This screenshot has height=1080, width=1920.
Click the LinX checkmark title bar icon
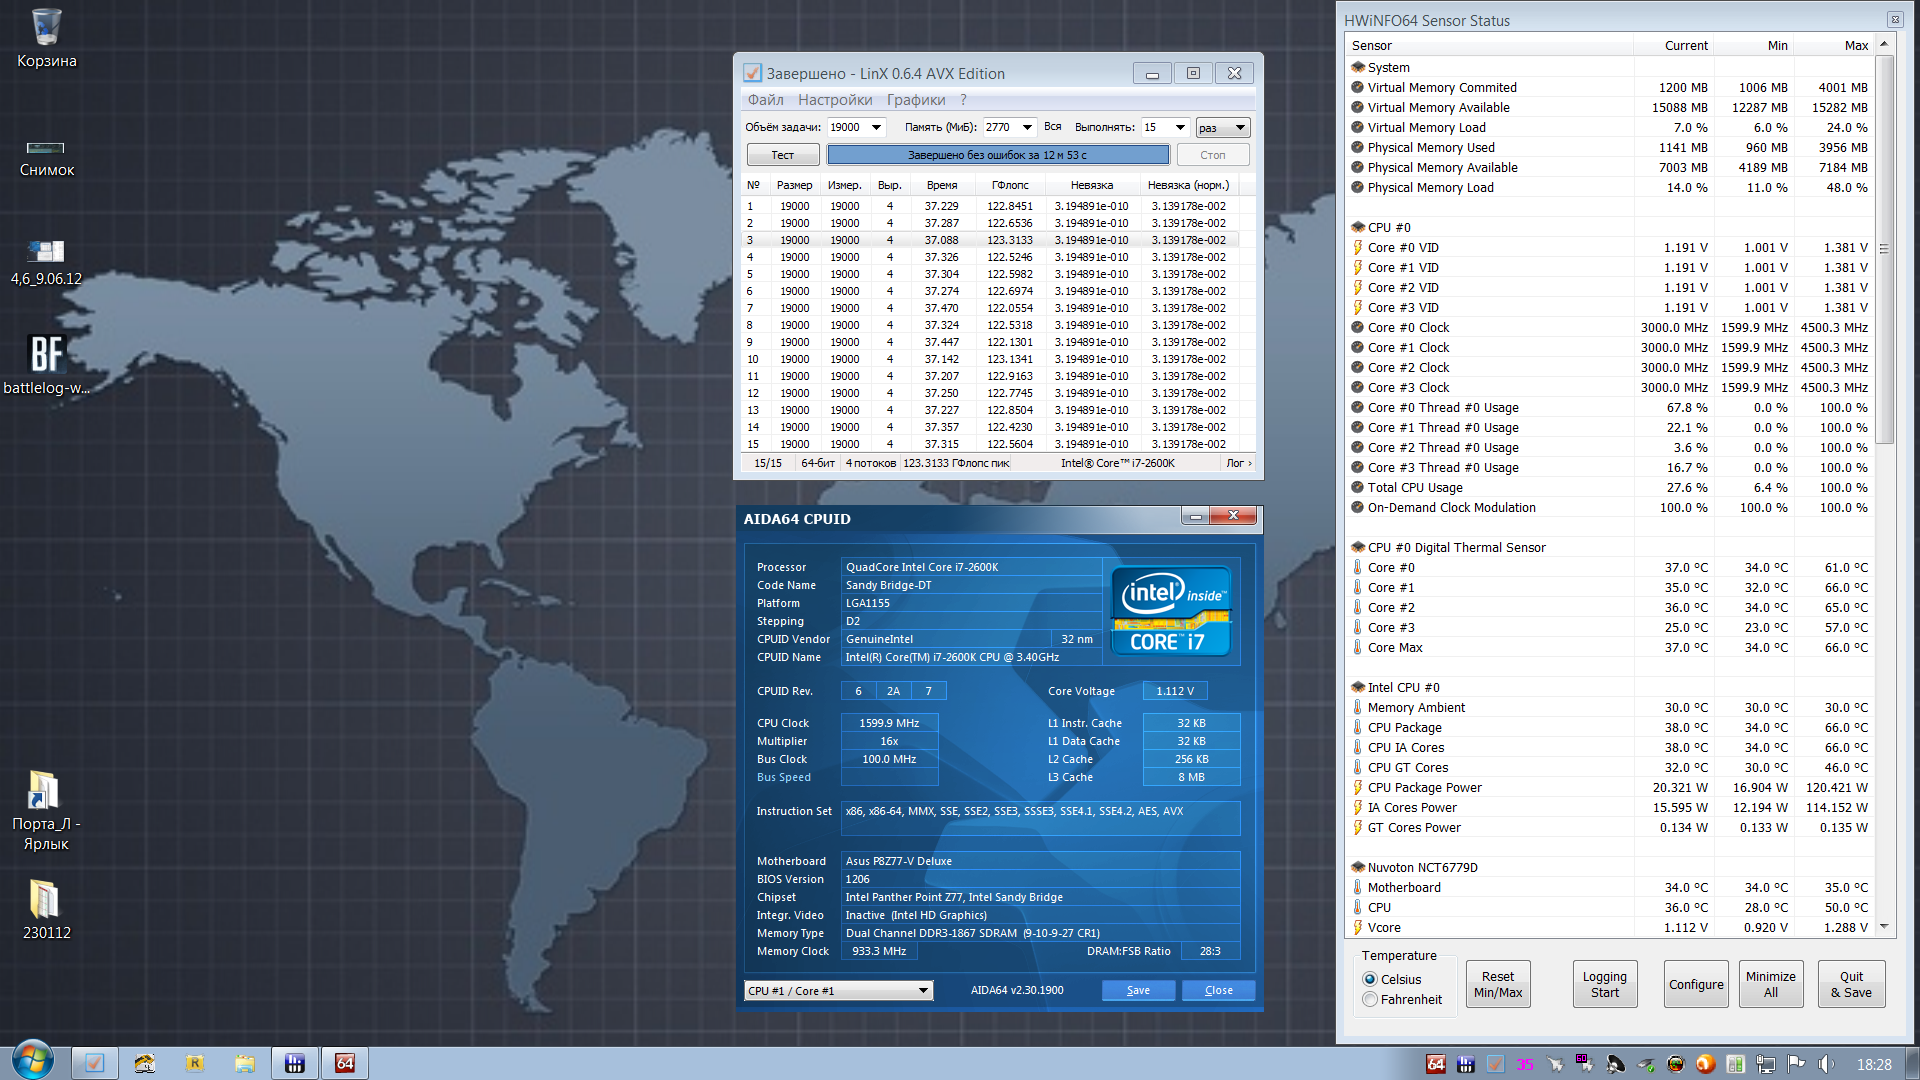pyautogui.click(x=753, y=73)
